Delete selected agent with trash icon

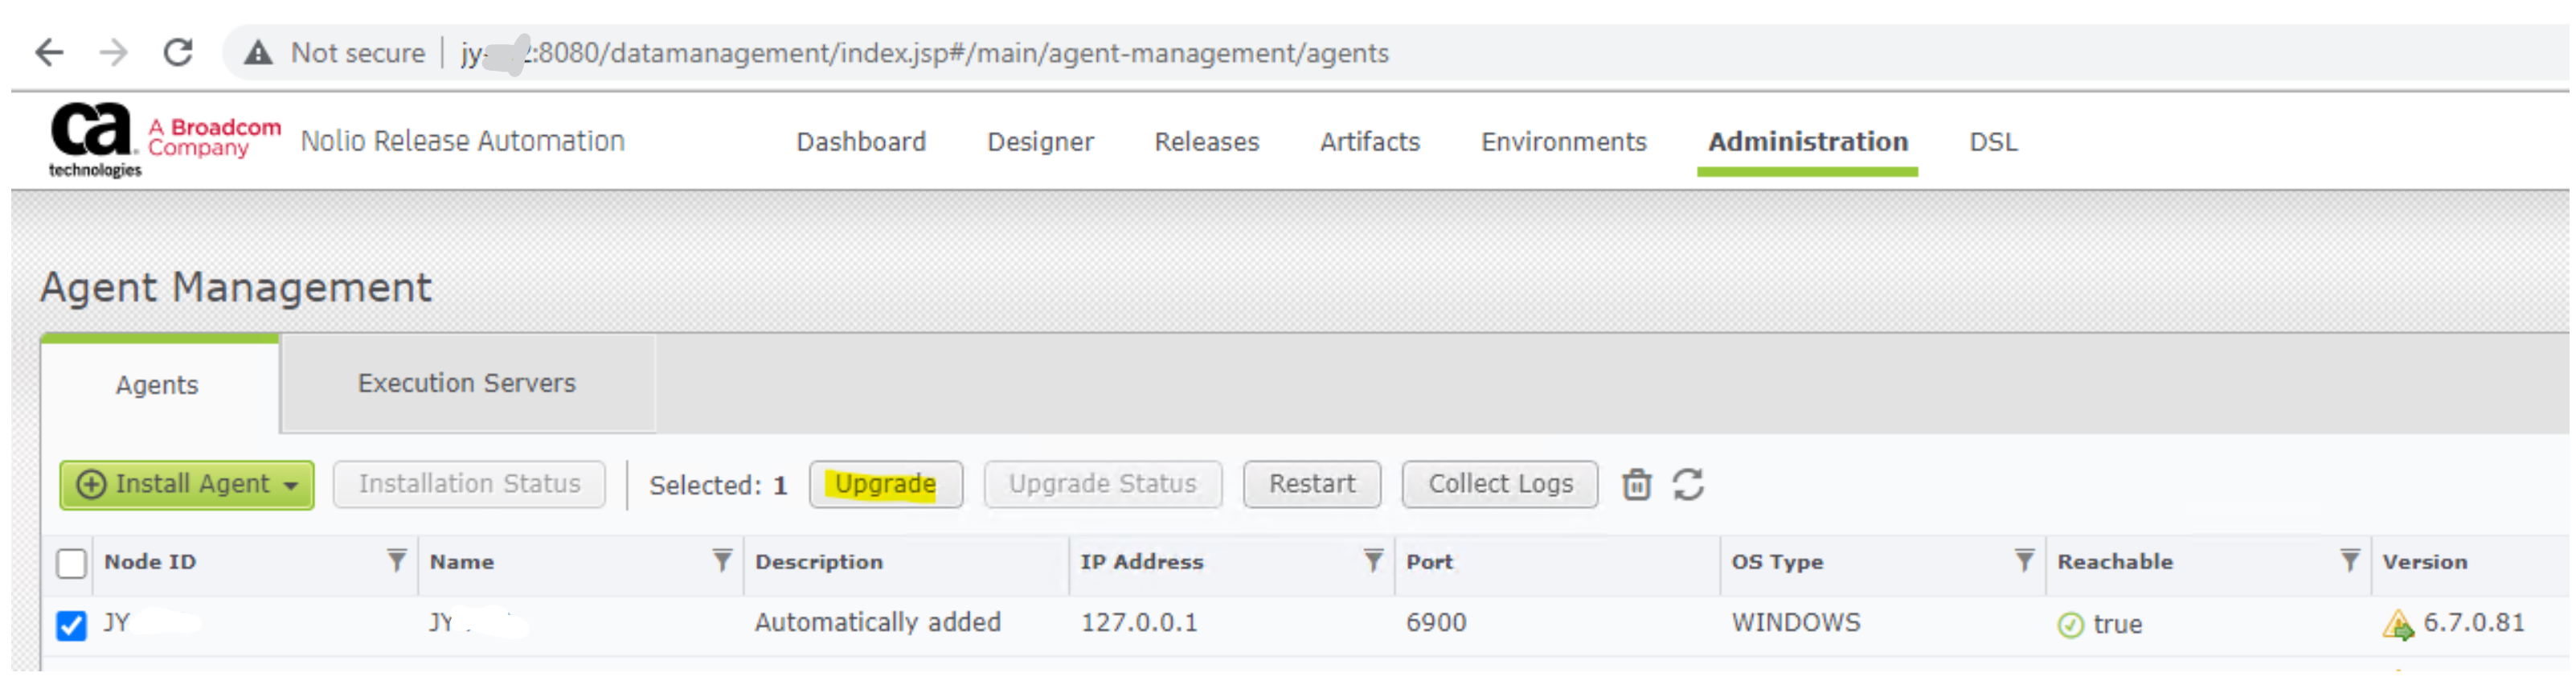tap(1636, 485)
